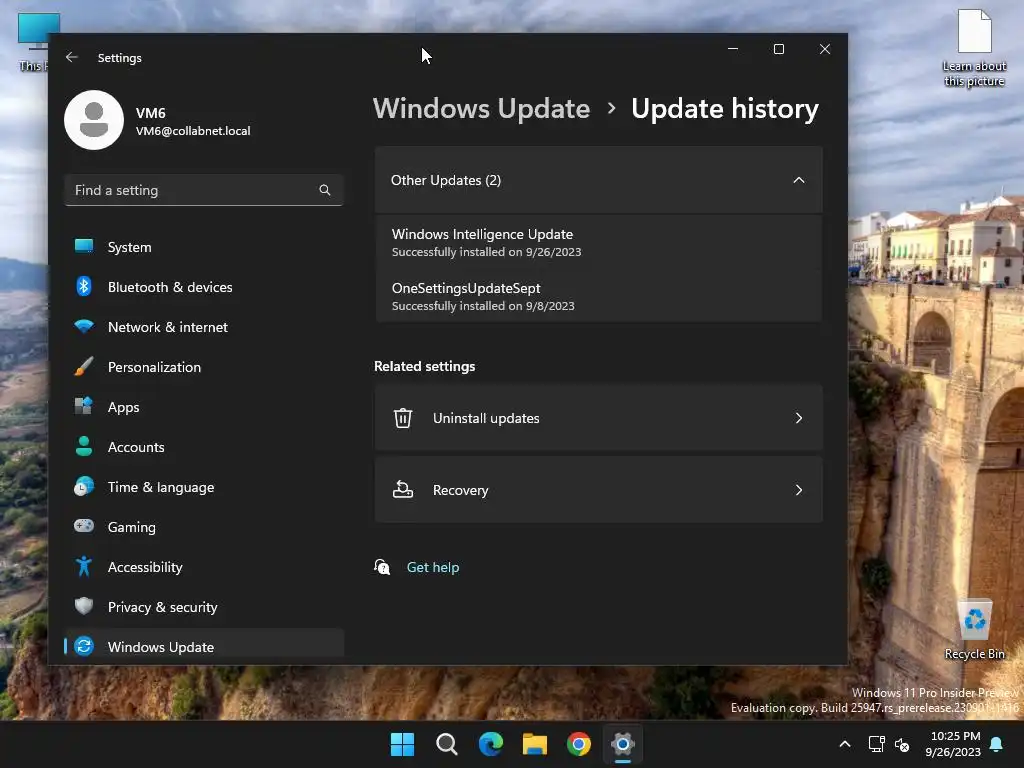
Task: Click the muted speaker icon in system tray
Action: pyautogui.click(x=902, y=744)
